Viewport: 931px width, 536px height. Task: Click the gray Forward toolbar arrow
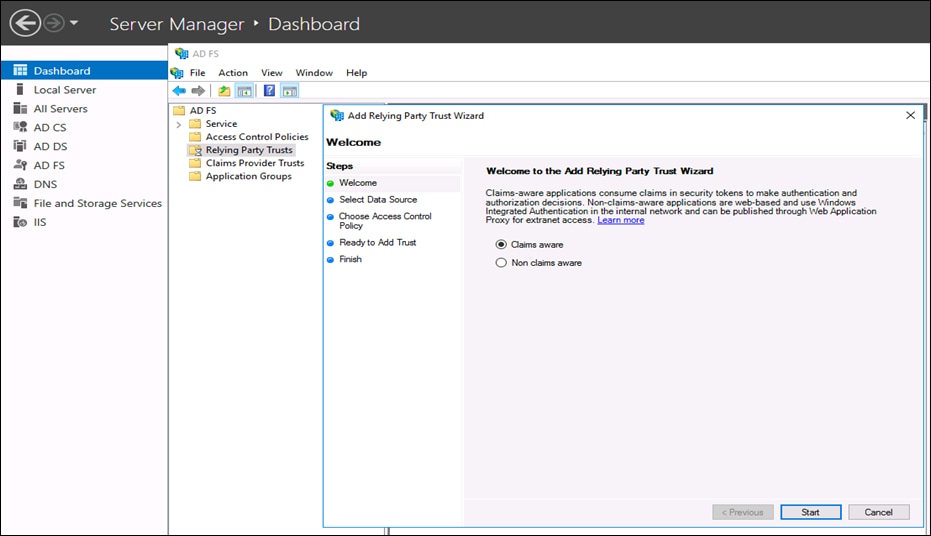(x=198, y=91)
